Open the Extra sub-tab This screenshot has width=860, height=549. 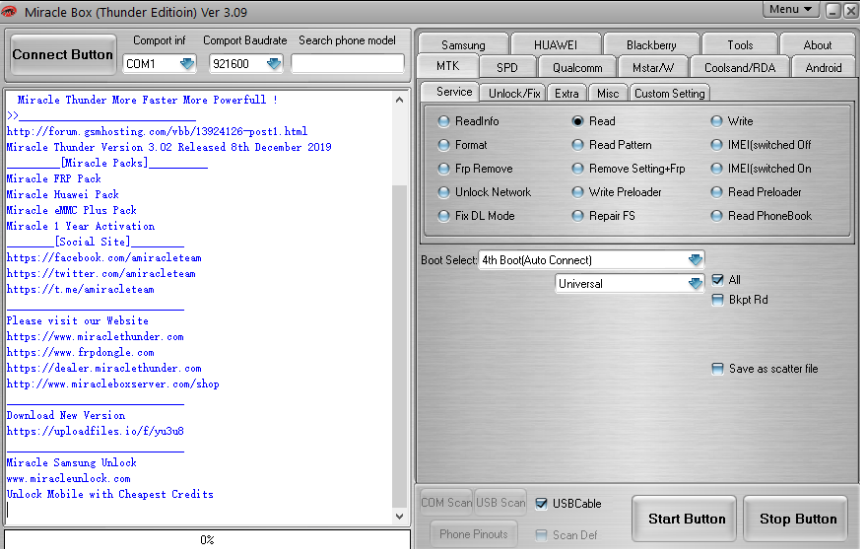point(567,94)
